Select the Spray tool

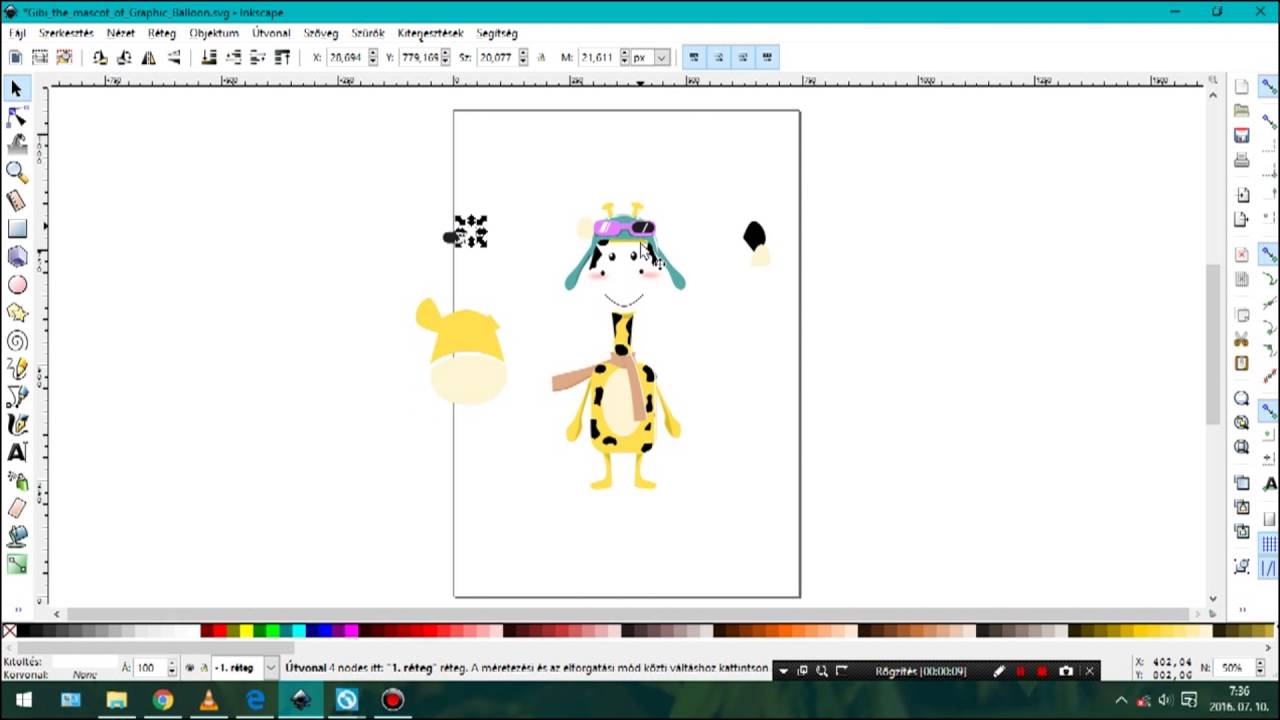point(16,481)
